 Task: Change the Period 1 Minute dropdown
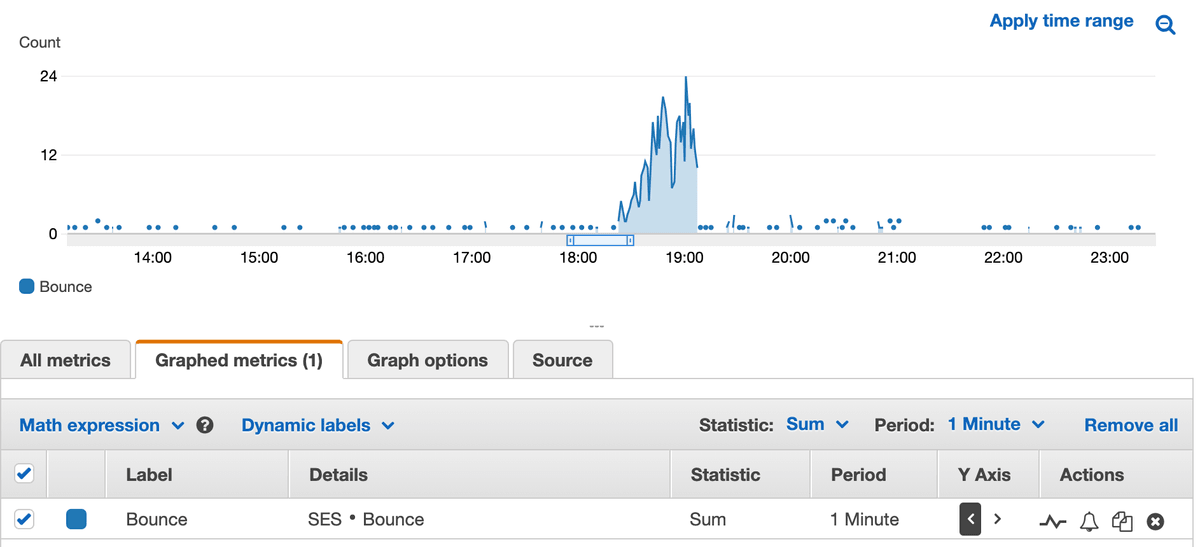(x=995, y=424)
